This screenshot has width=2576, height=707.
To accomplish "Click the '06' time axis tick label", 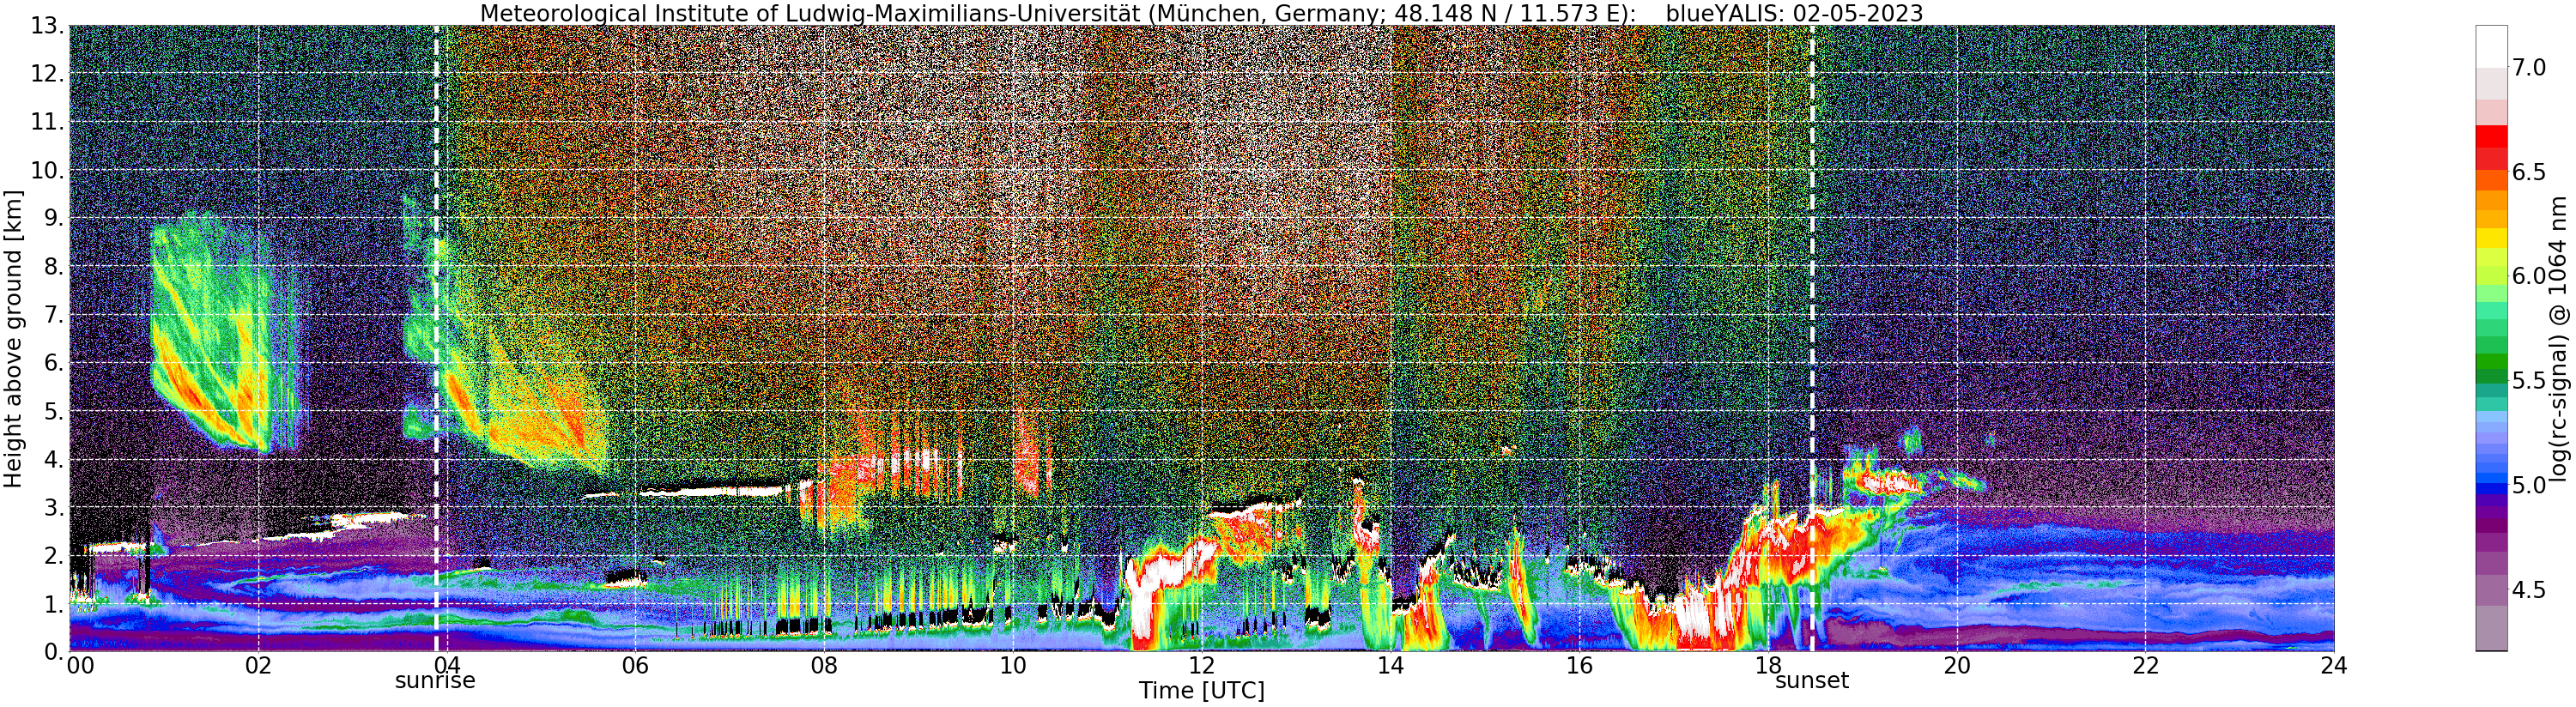I will click(x=635, y=666).
